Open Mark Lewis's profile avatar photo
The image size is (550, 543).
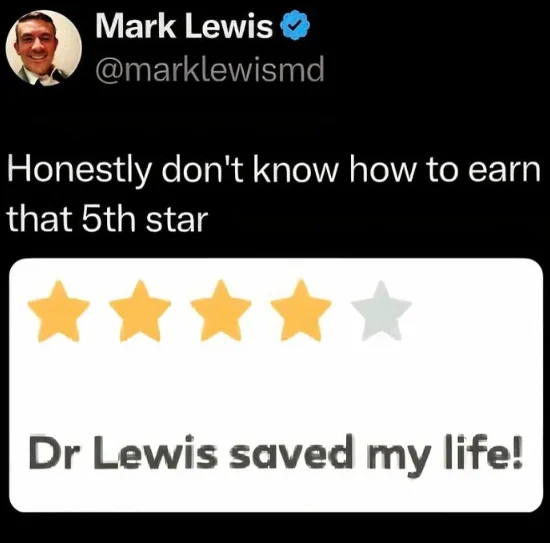pos(44,48)
